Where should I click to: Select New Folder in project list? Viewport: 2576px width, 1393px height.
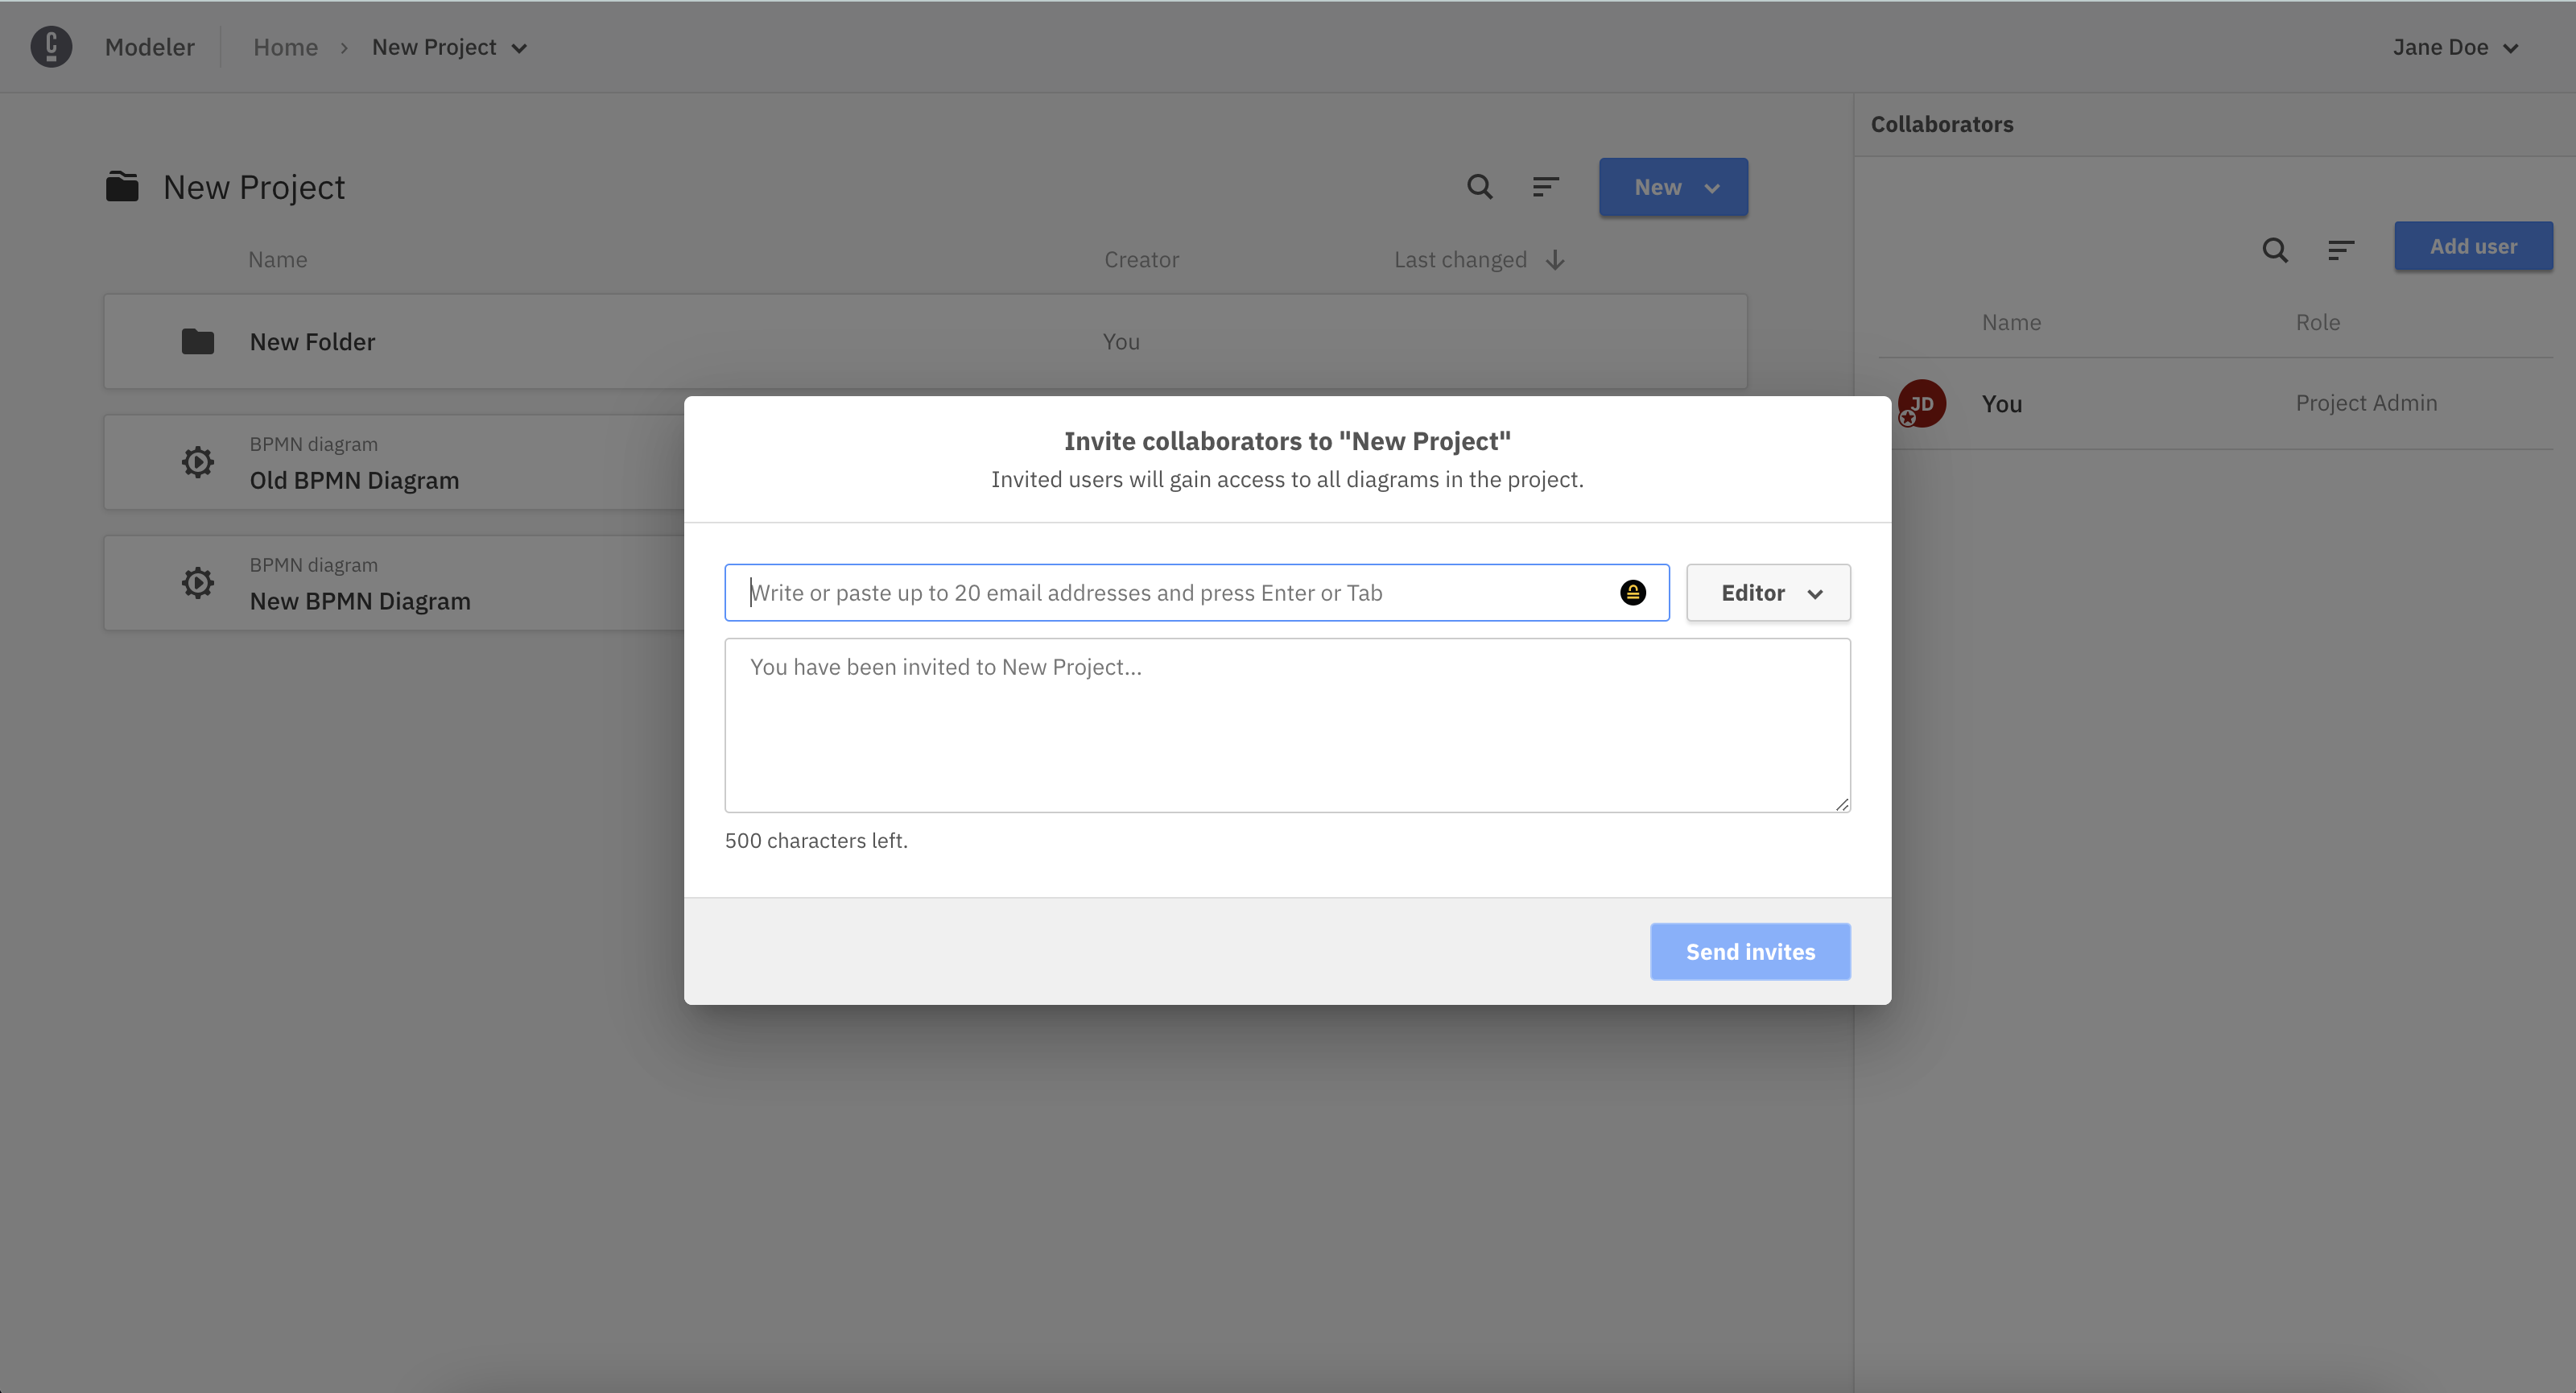(x=311, y=341)
